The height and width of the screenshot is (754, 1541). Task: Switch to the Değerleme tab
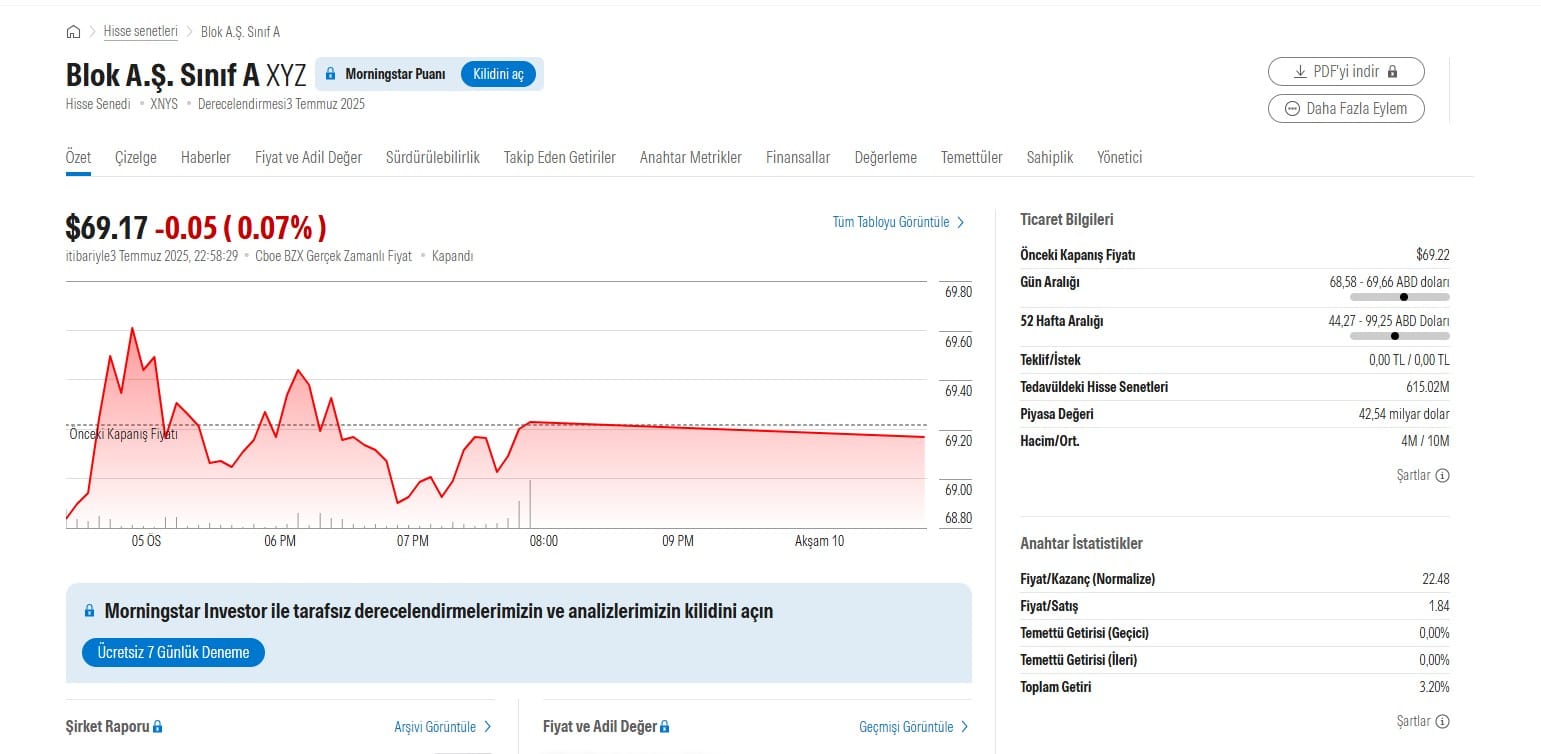(x=886, y=157)
